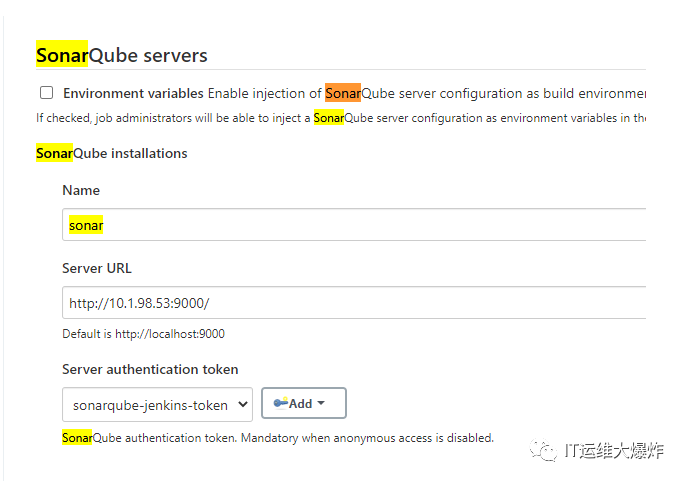Click the Server authentication token label
This screenshot has height=481, width=685.
tap(150, 369)
